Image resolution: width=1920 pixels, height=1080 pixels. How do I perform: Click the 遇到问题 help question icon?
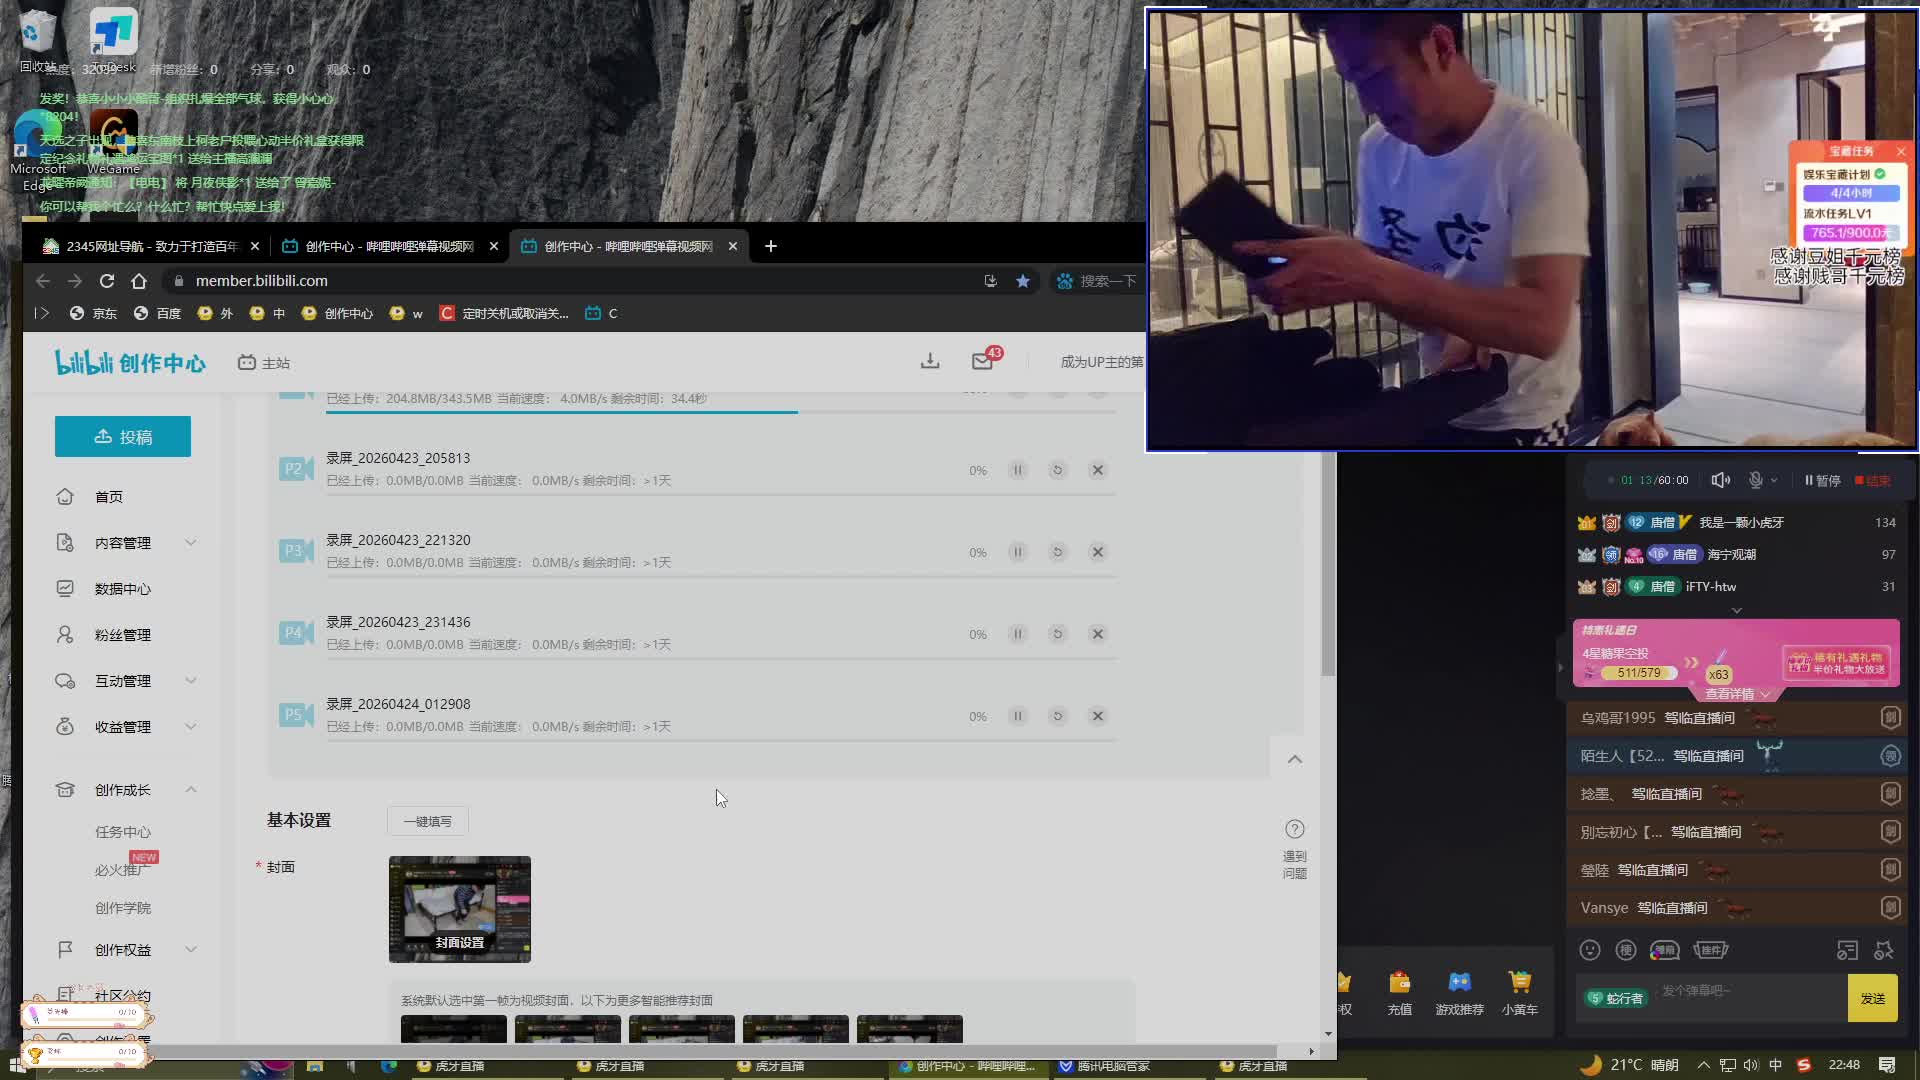tap(1294, 829)
